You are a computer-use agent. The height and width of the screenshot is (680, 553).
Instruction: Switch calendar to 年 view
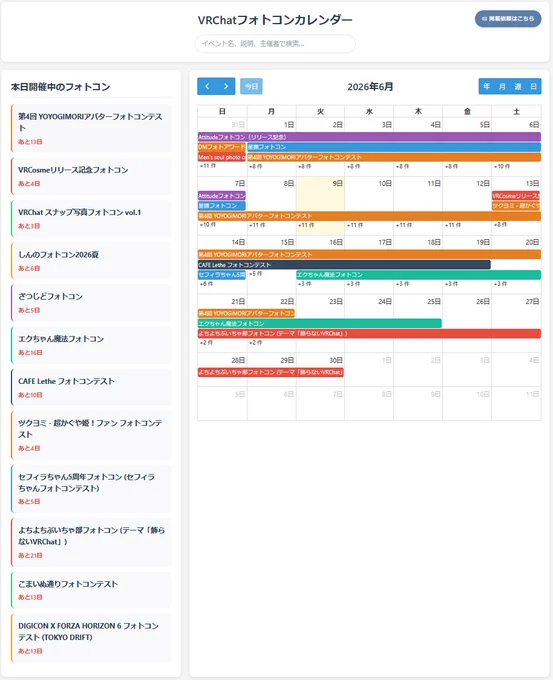[x=487, y=86]
